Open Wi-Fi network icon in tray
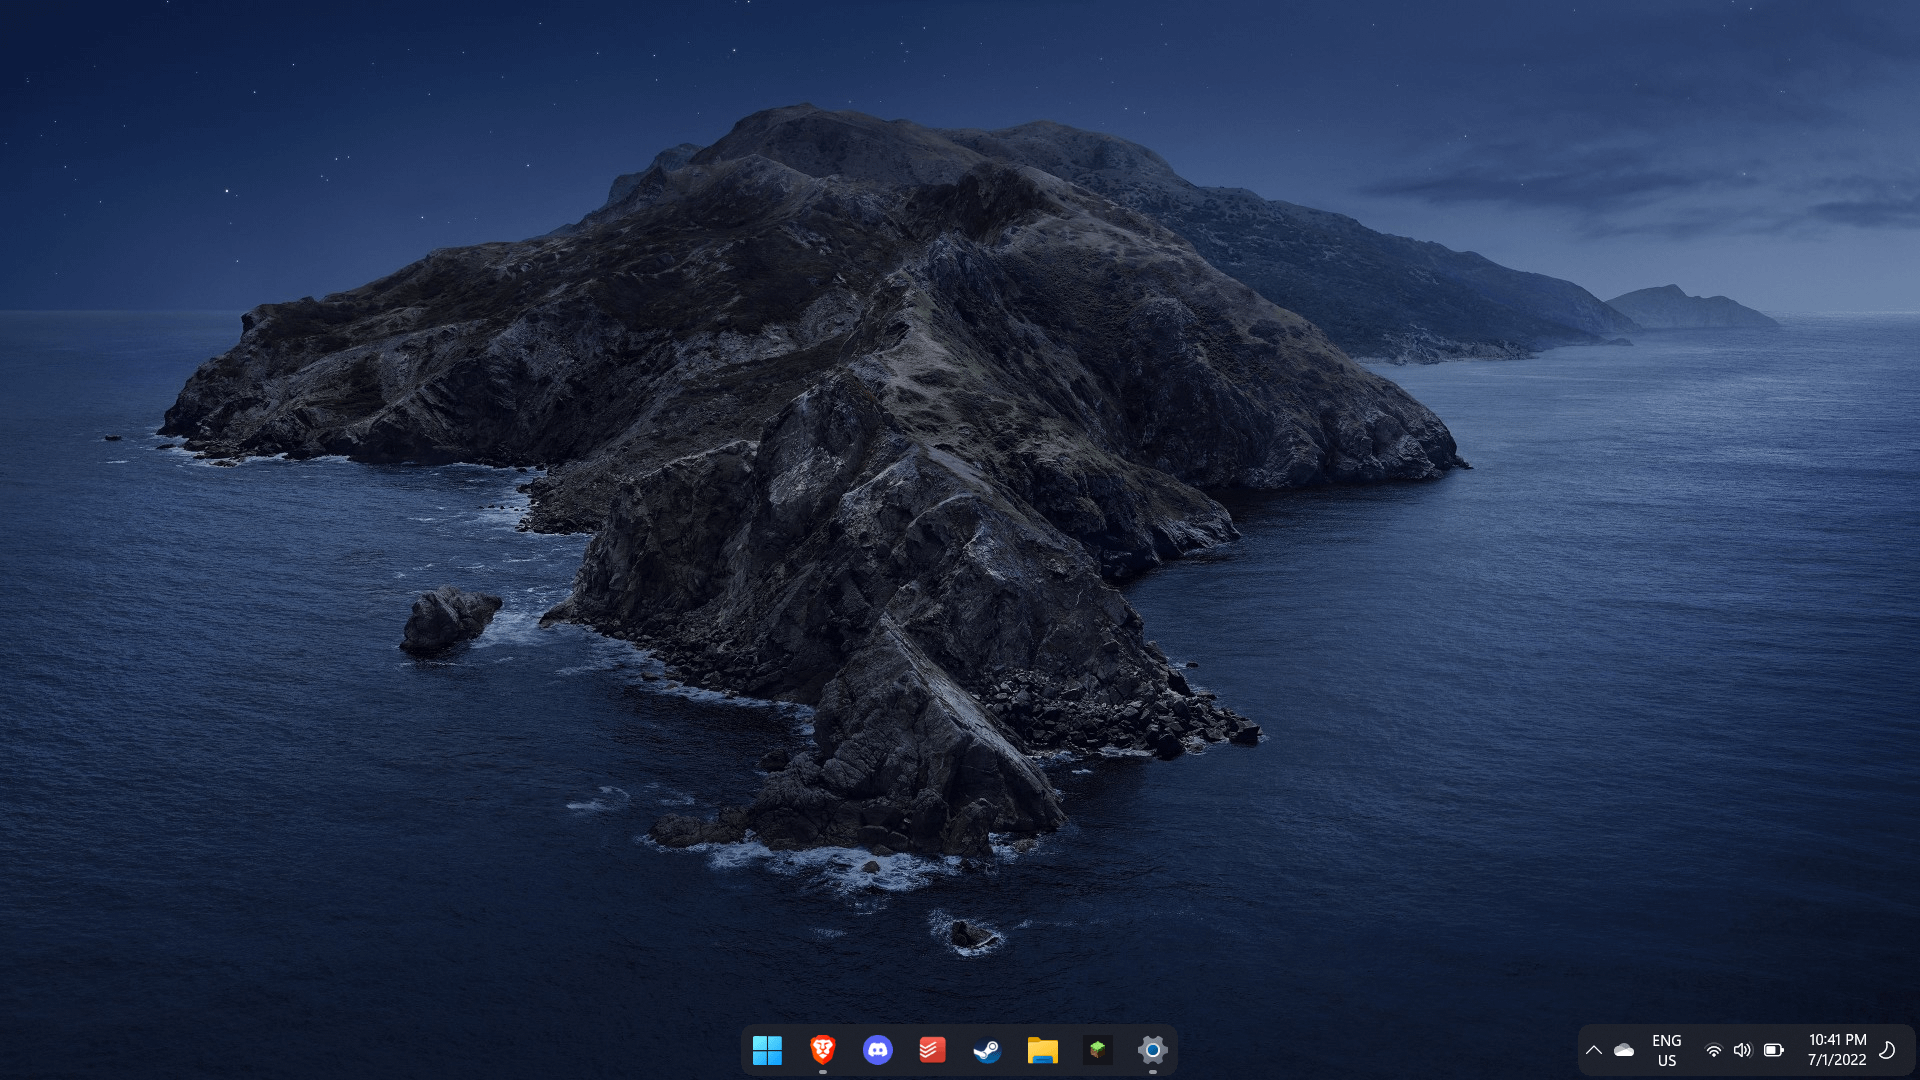The height and width of the screenshot is (1080, 1920). point(1713,1050)
